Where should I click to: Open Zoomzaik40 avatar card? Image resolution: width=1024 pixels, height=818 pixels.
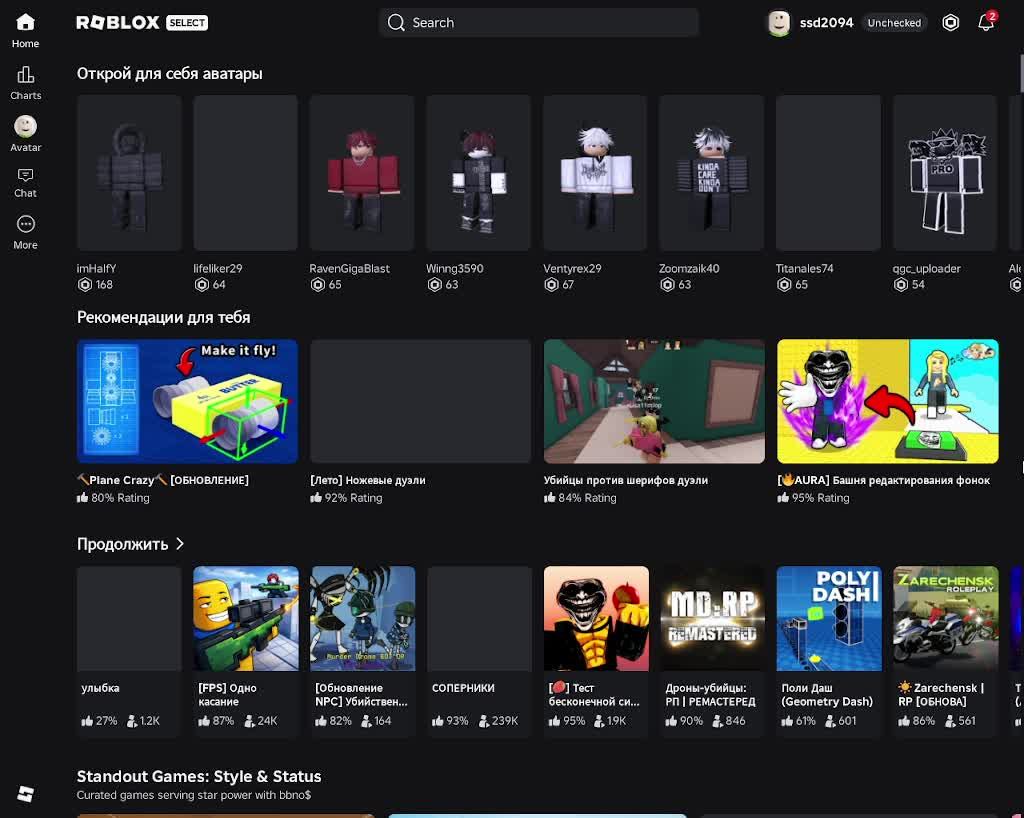pyautogui.click(x=711, y=173)
